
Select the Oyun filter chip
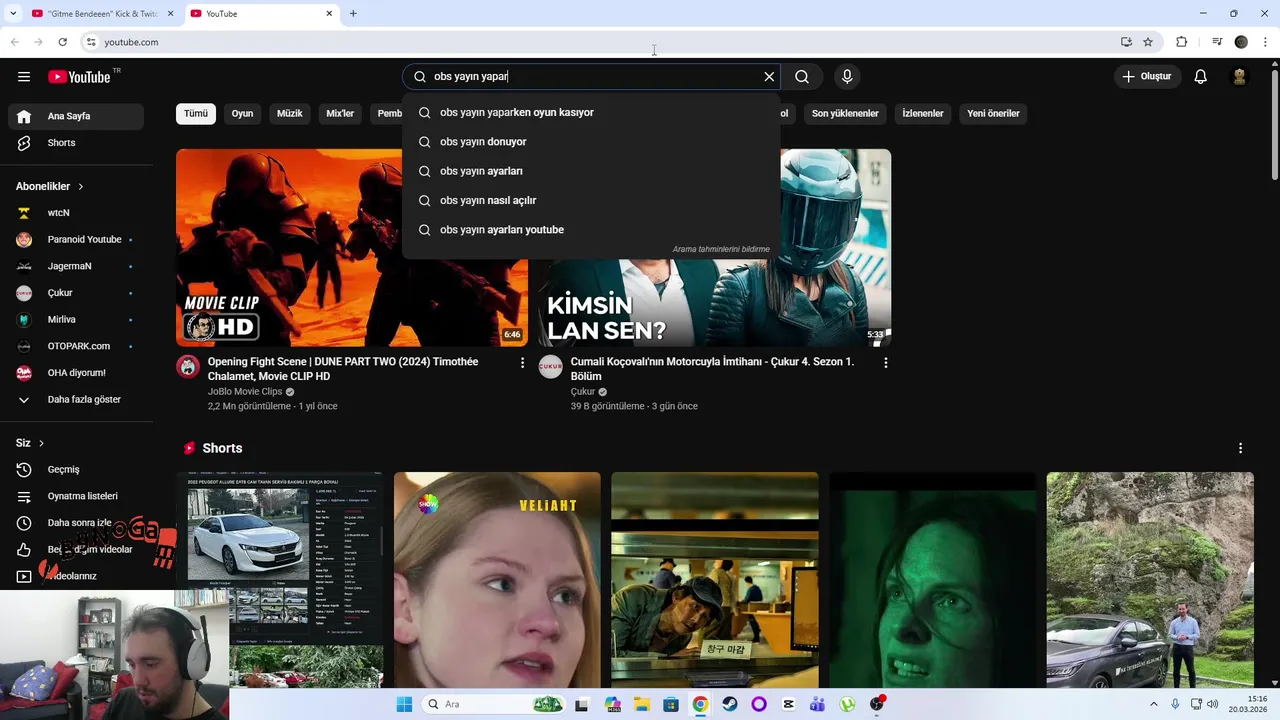tap(243, 114)
